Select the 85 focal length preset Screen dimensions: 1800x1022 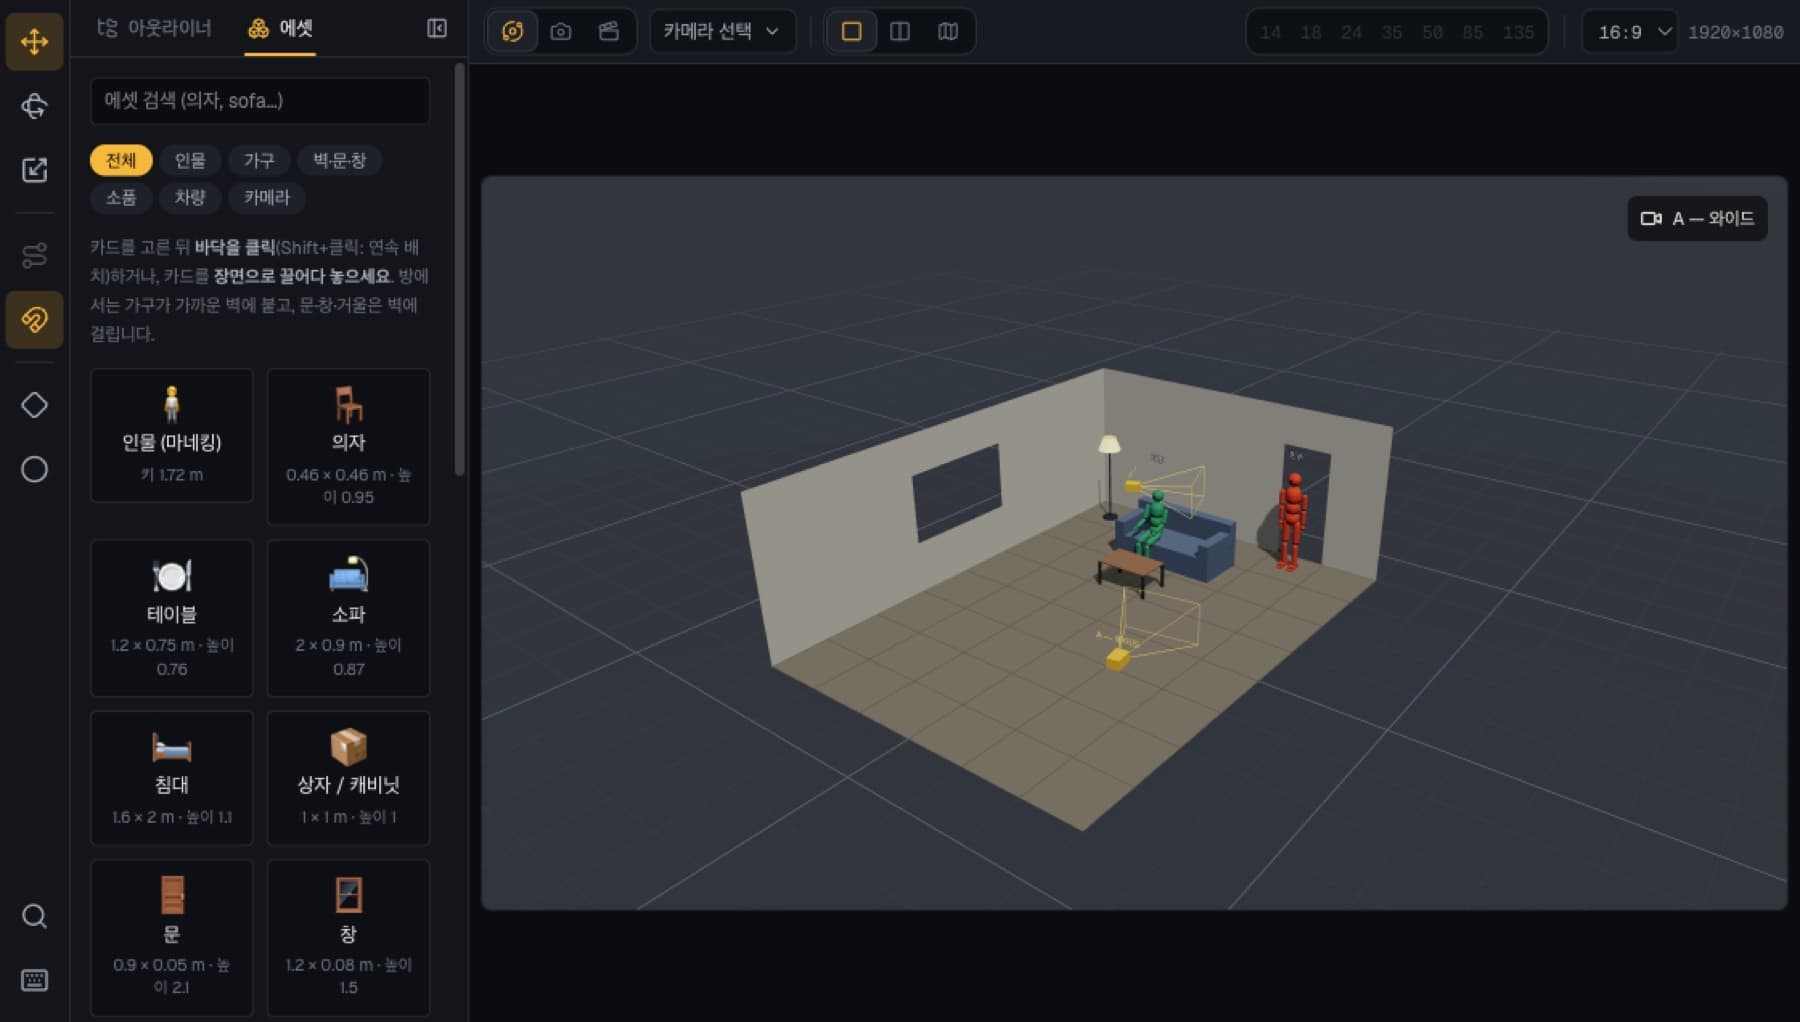pyautogui.click(x=1473, y=32)
